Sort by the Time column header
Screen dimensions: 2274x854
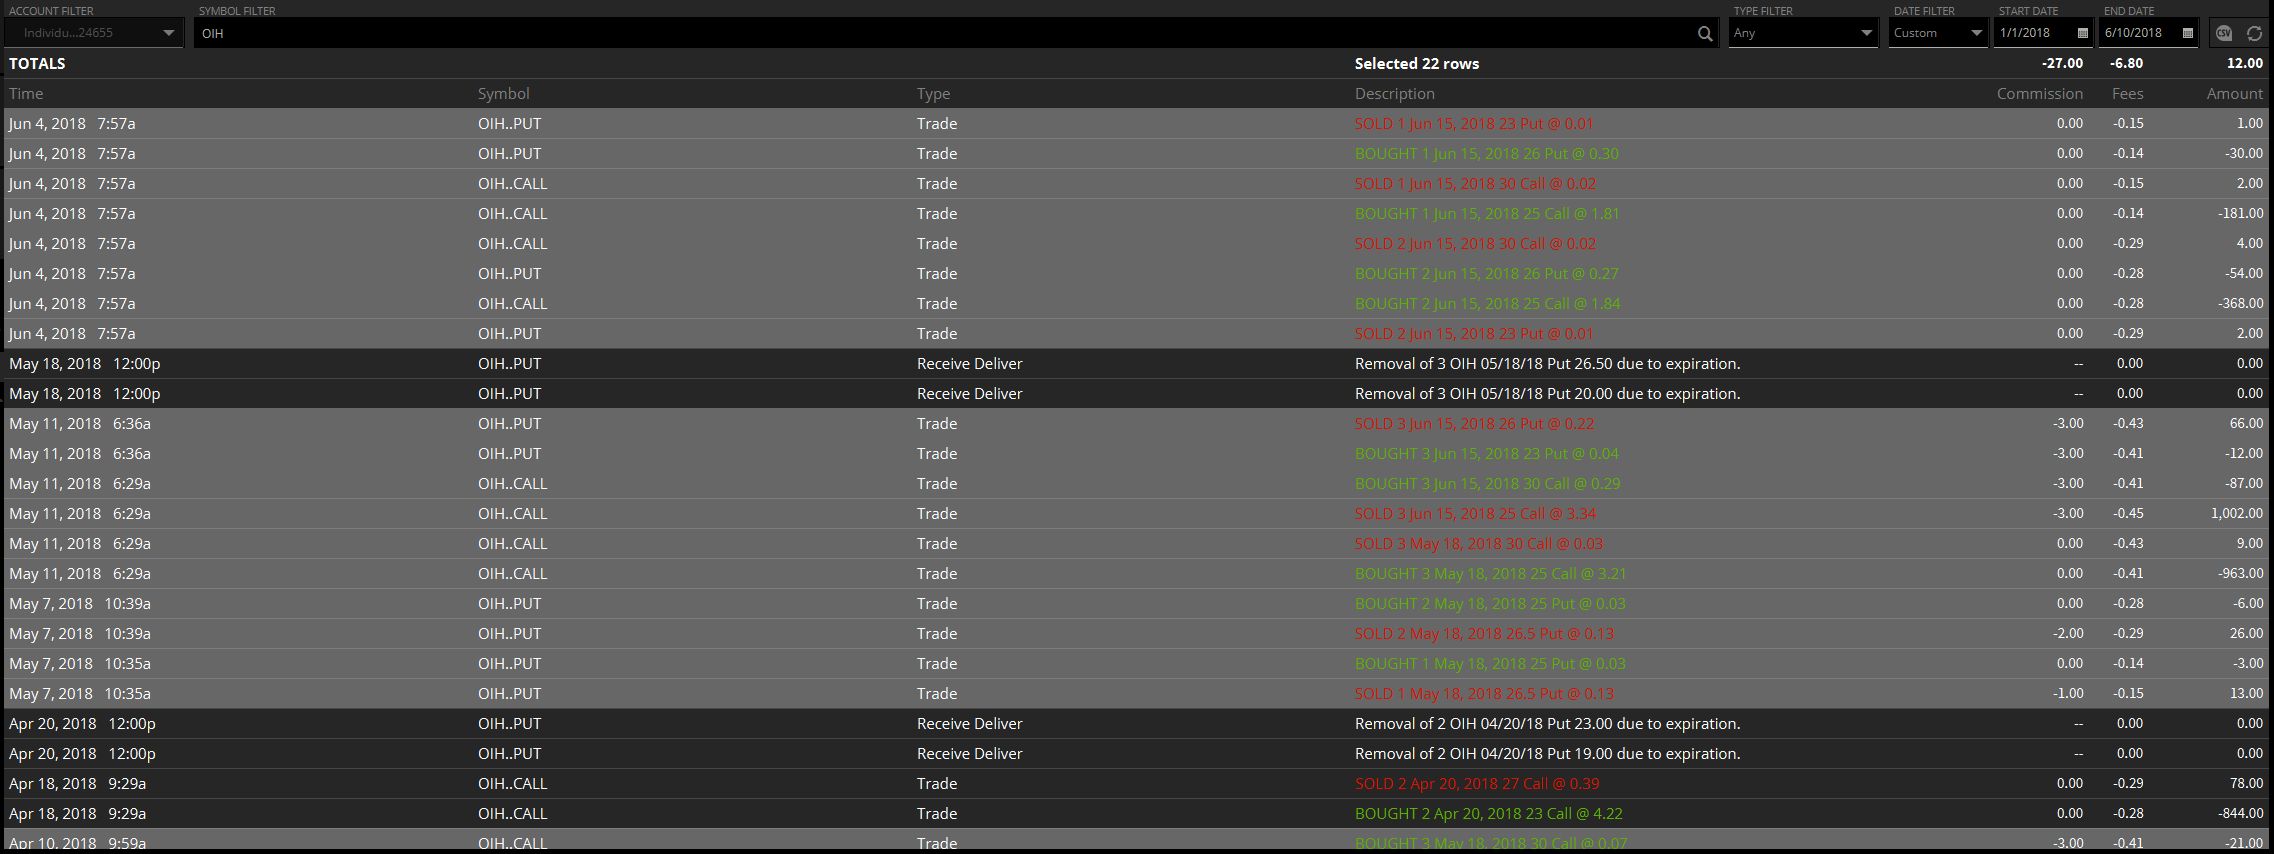point(27,94)
